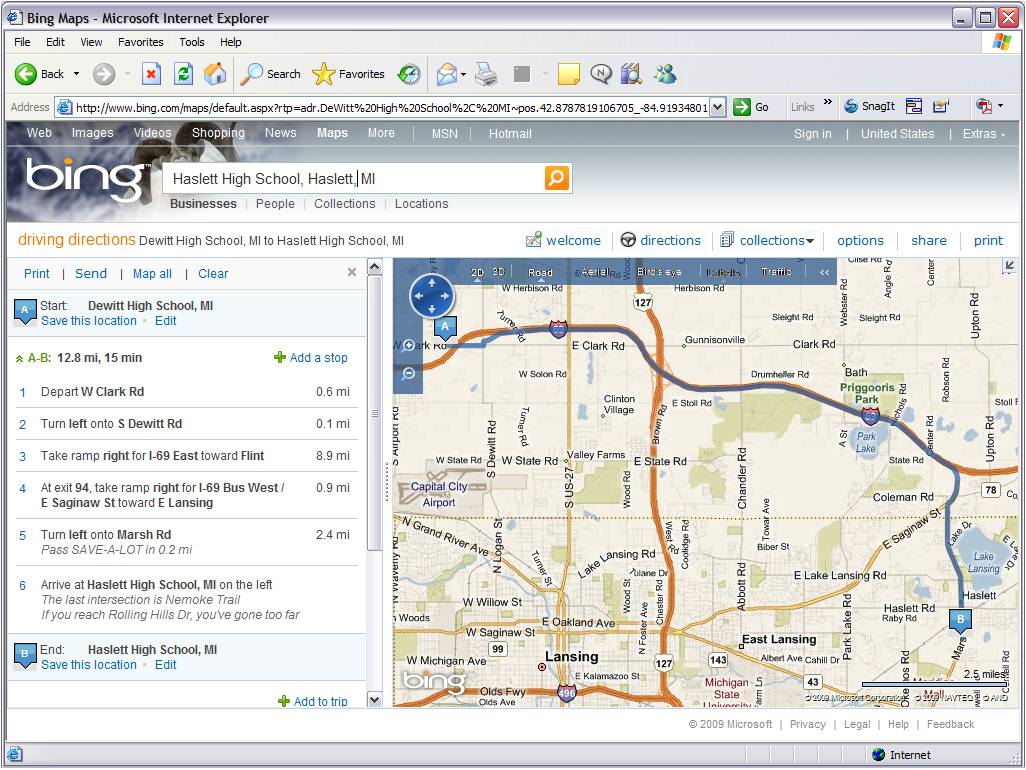The height and width of the screenshot is (770, 1026).
Task: Click the SnagIt toolbar button
Action: [869, 106]
